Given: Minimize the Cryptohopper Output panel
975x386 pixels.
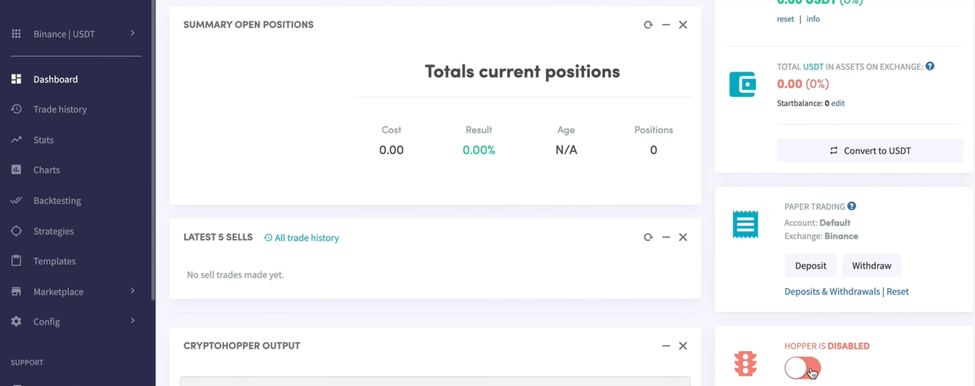Looking at the screenshot, I should [x=666, y=346].
